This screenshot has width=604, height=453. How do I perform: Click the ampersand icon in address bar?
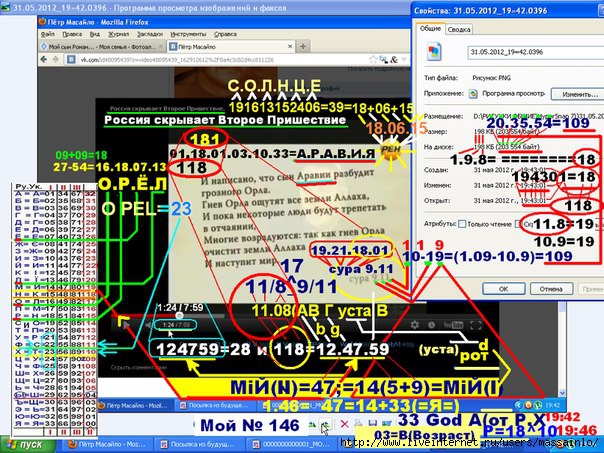[394, 59]
